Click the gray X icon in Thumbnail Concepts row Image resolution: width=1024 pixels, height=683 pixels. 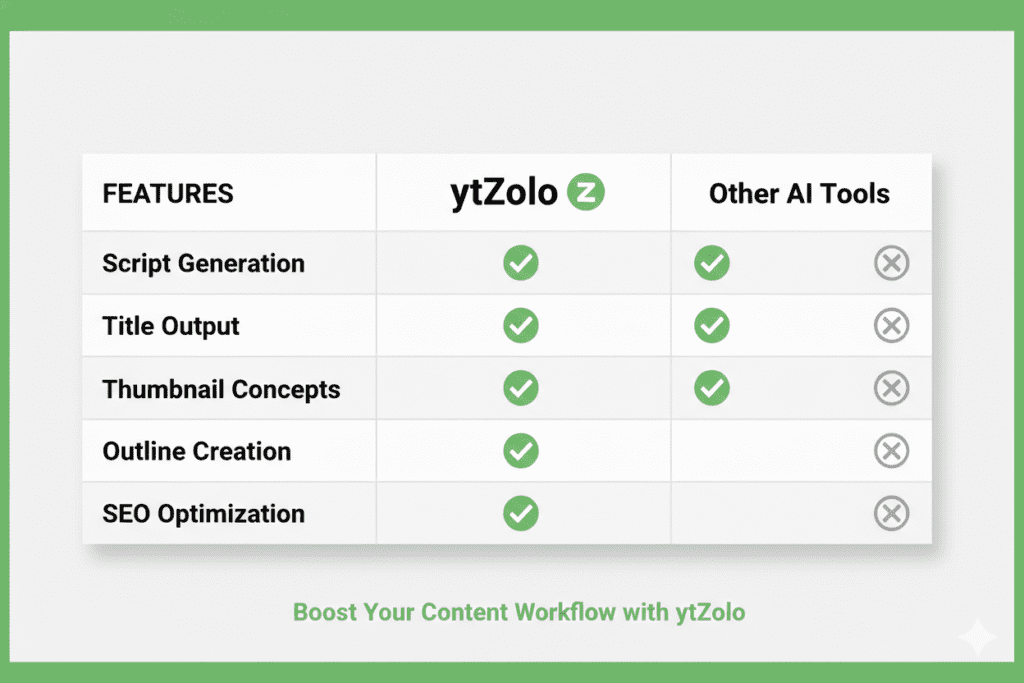click(x=891, y=389)
